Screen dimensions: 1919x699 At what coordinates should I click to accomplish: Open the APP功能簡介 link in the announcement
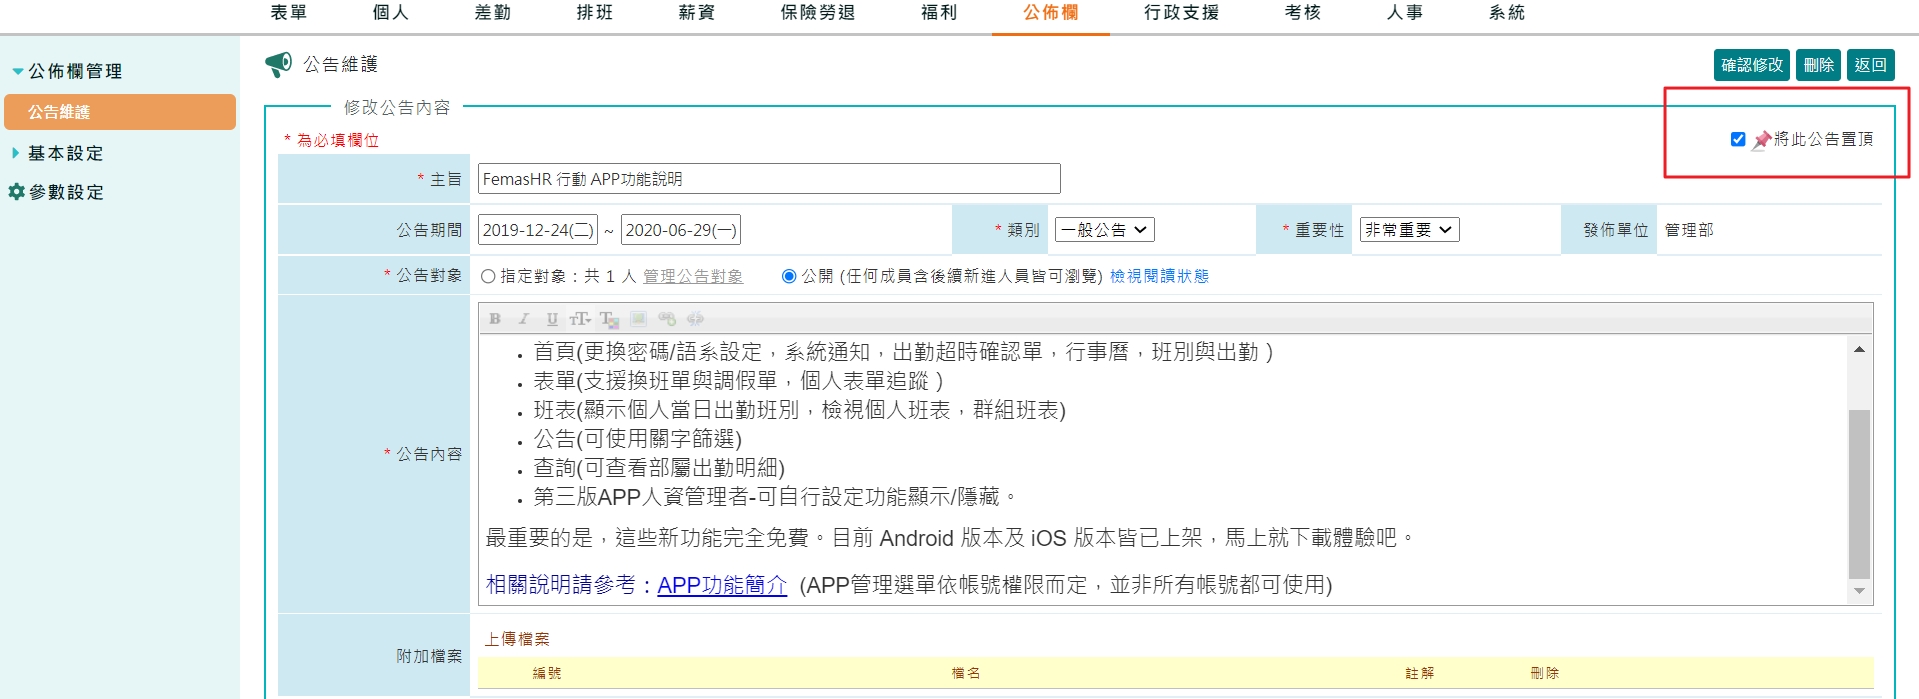coord(722,585)
